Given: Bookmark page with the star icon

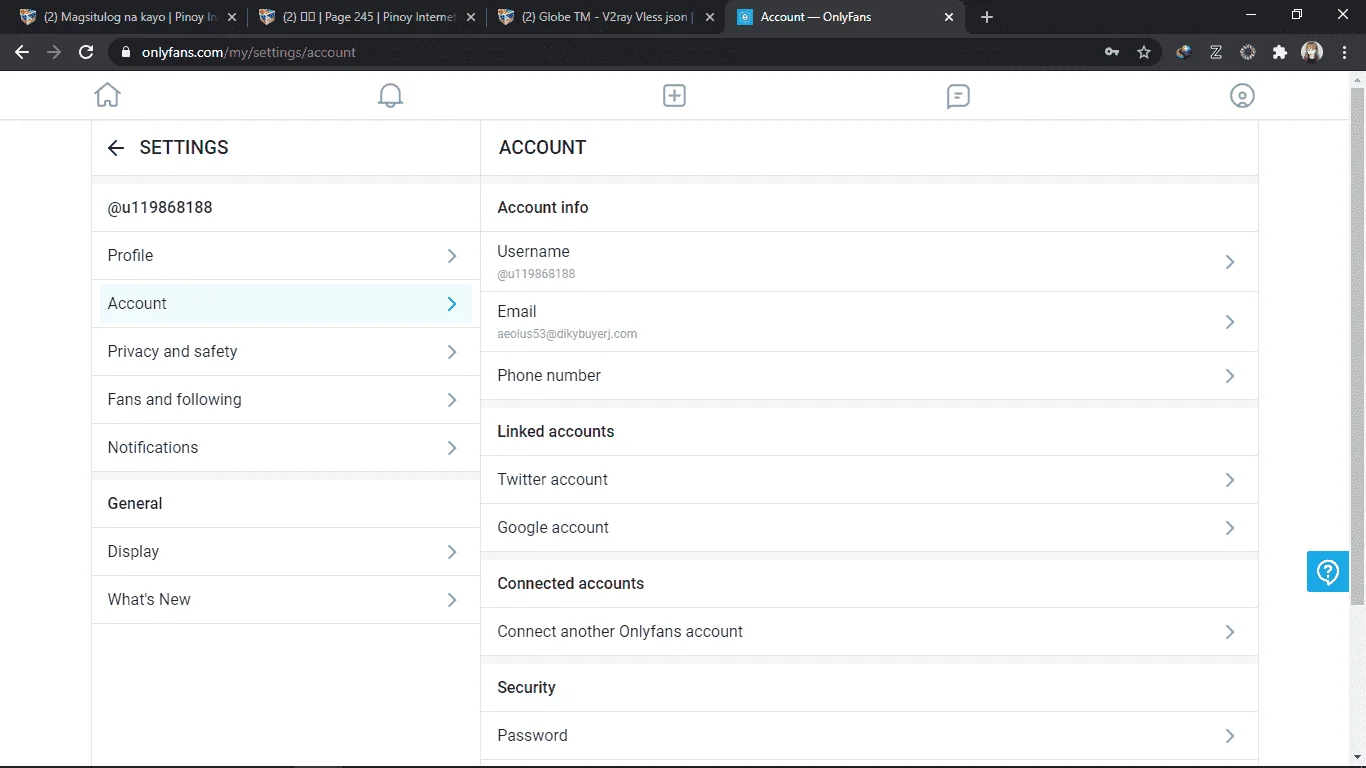Looking at the screenshot, I should tap(1144, 52).
